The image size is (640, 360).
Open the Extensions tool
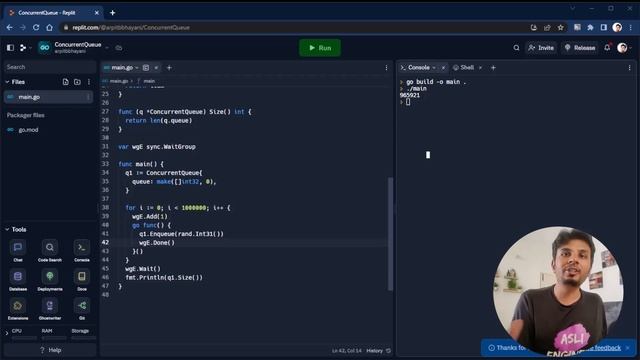[18, 309]
